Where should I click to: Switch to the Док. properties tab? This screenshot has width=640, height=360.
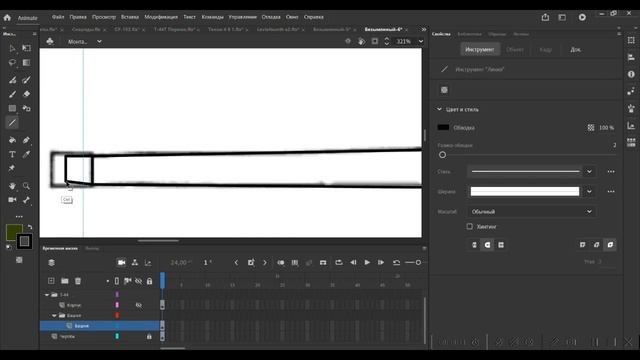(576, 49)
